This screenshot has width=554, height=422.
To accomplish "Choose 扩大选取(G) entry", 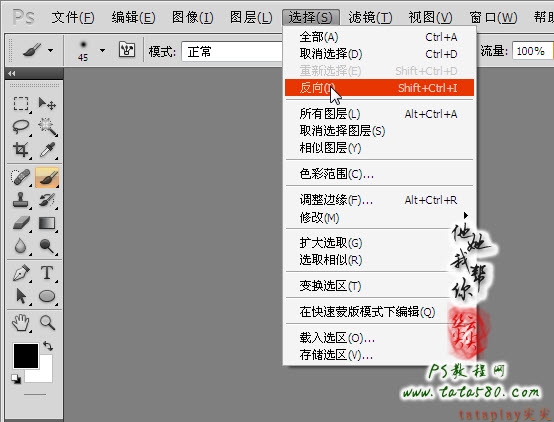I will point(379,243).
